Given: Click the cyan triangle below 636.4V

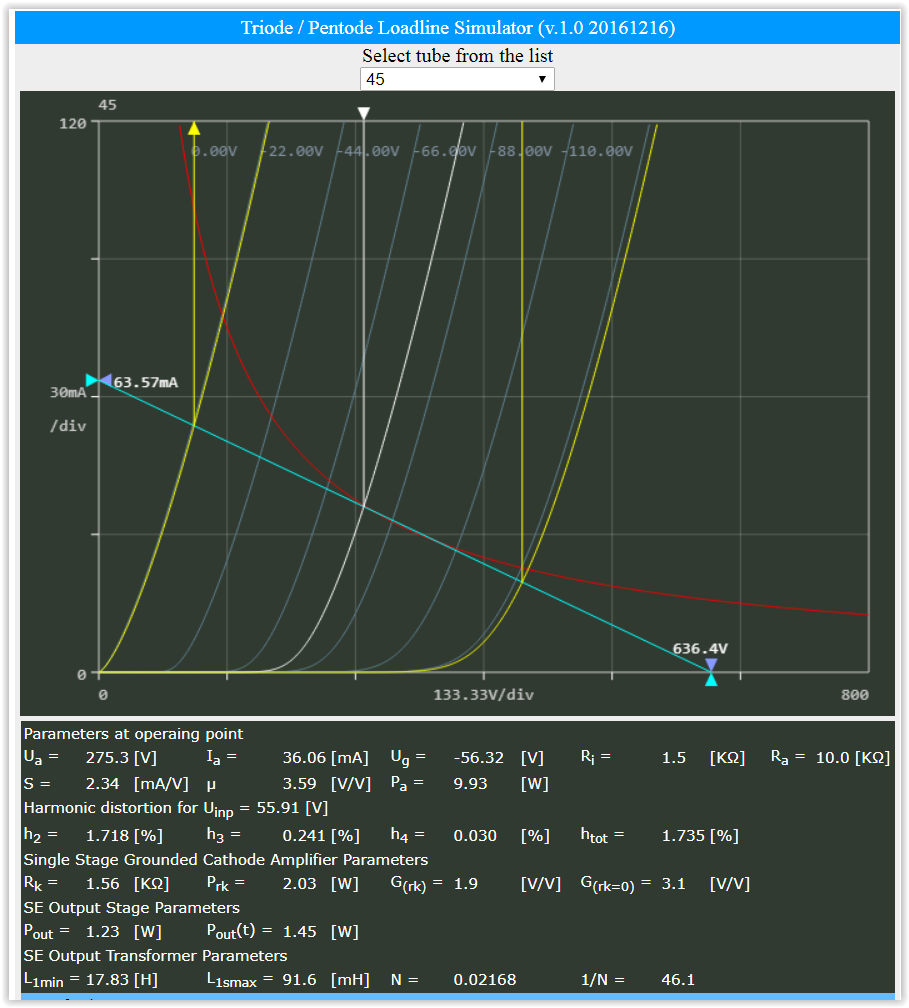Looking at the screenshot, I should (711, 680).
